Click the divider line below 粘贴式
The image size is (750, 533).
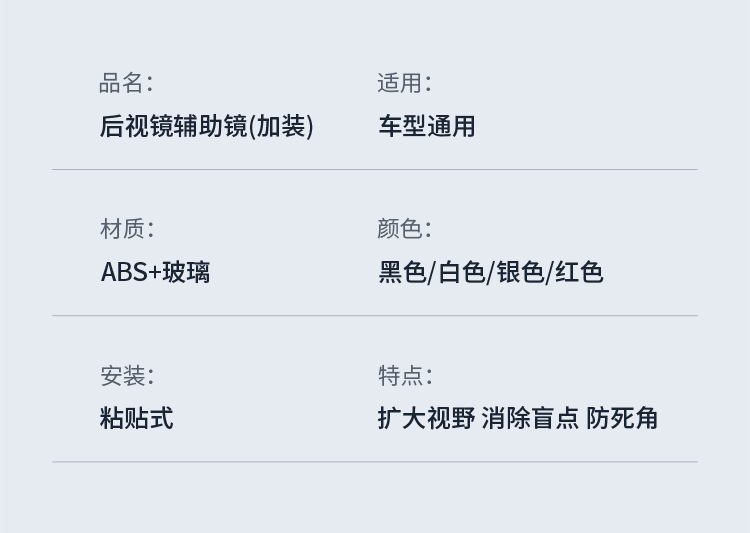(x=375, y=462)
